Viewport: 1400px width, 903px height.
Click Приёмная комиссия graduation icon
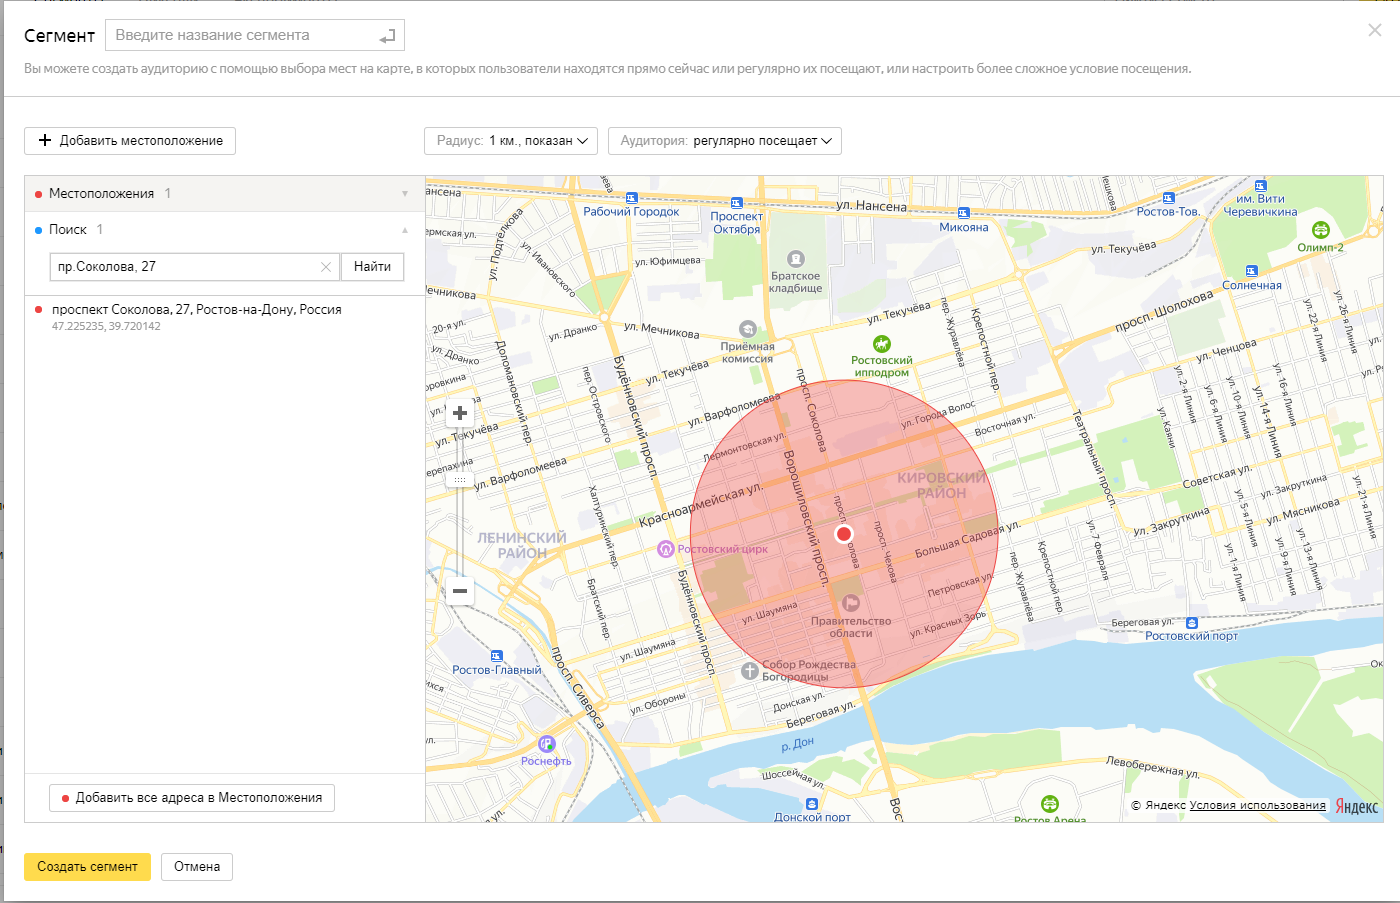coord(748,329)
